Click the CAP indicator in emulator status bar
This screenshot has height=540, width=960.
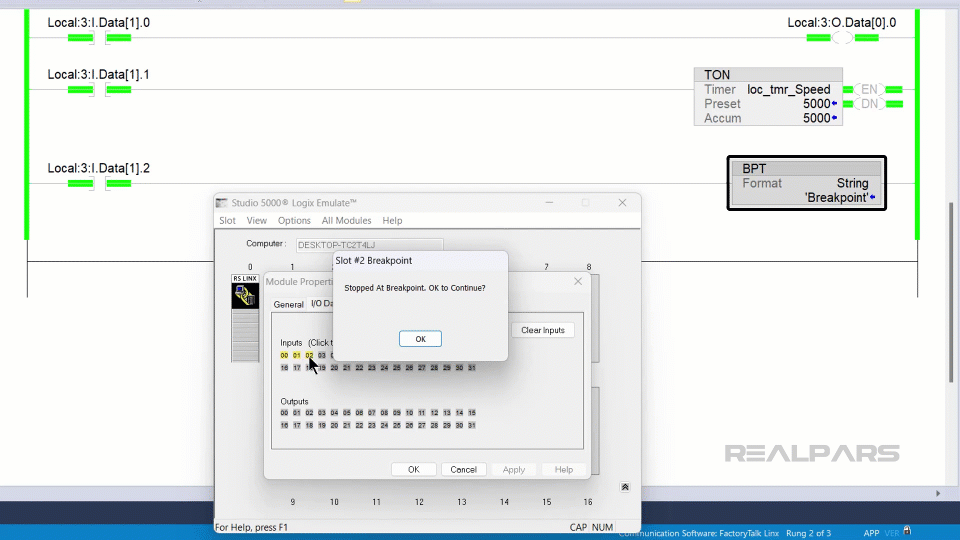coord(578,527)
